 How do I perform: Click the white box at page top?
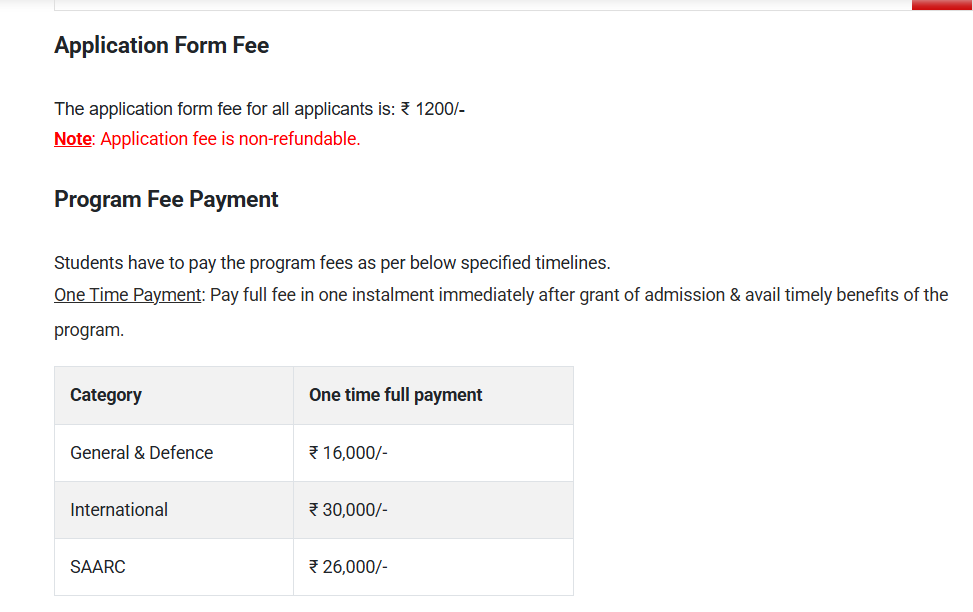pyautogui.click(x=482, y=5)
